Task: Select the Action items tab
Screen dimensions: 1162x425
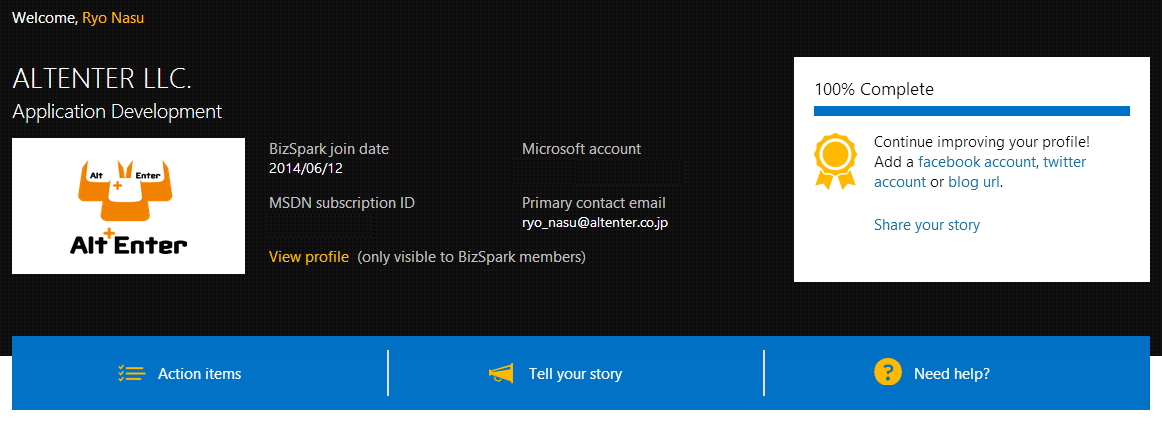Action: (200, 373)
